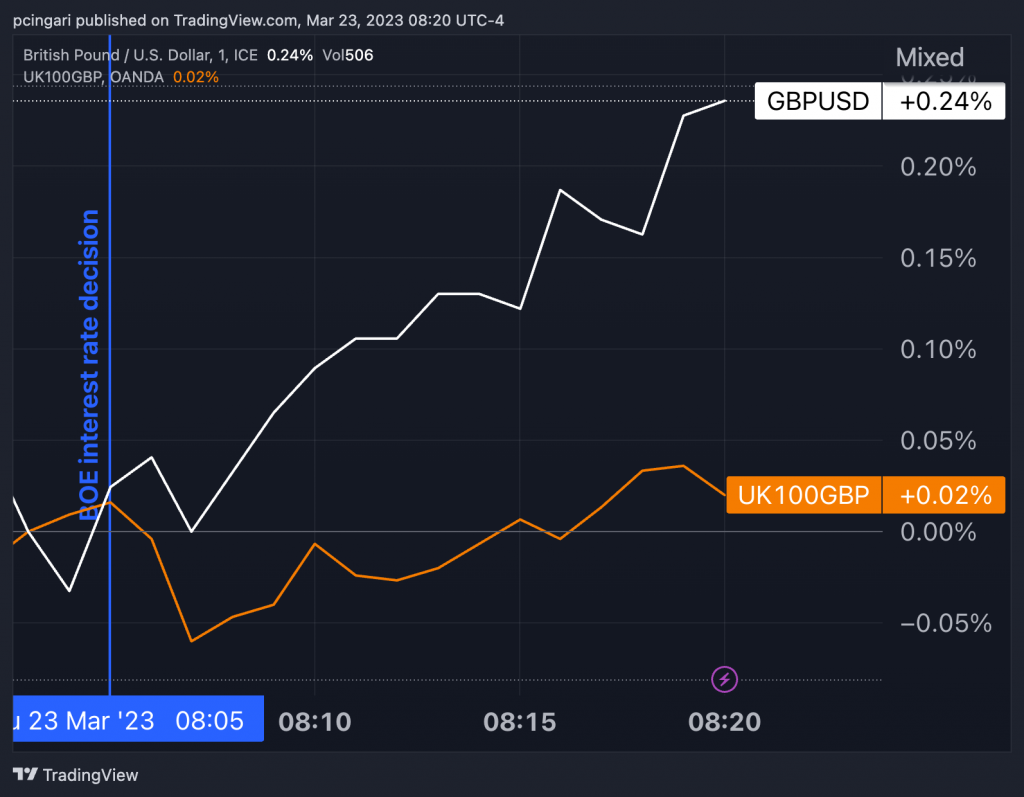The height and width of the screenshot is (797, 1024).
Task: Select the orange UK100GBP price label
Action: click(x=803, y=495)
